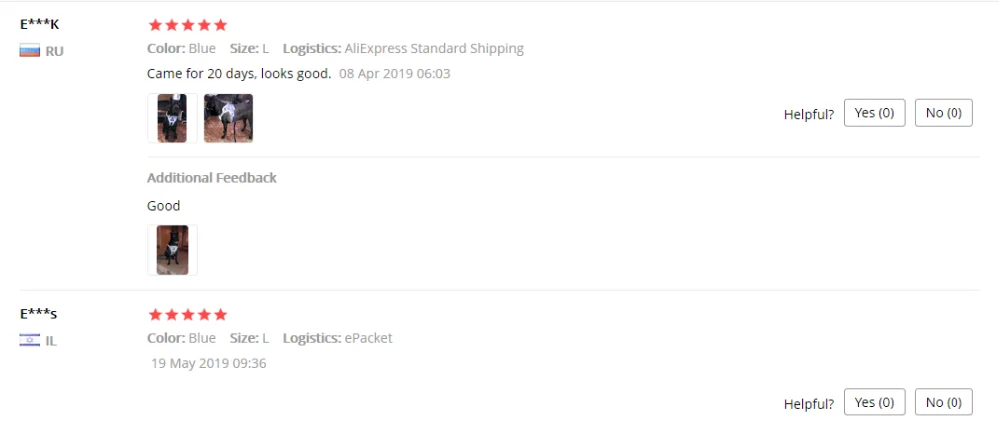Open the second photo in E***K's review
This screenshot has height=434, width=1000.
pyautogui.click(x=228, y=118)
